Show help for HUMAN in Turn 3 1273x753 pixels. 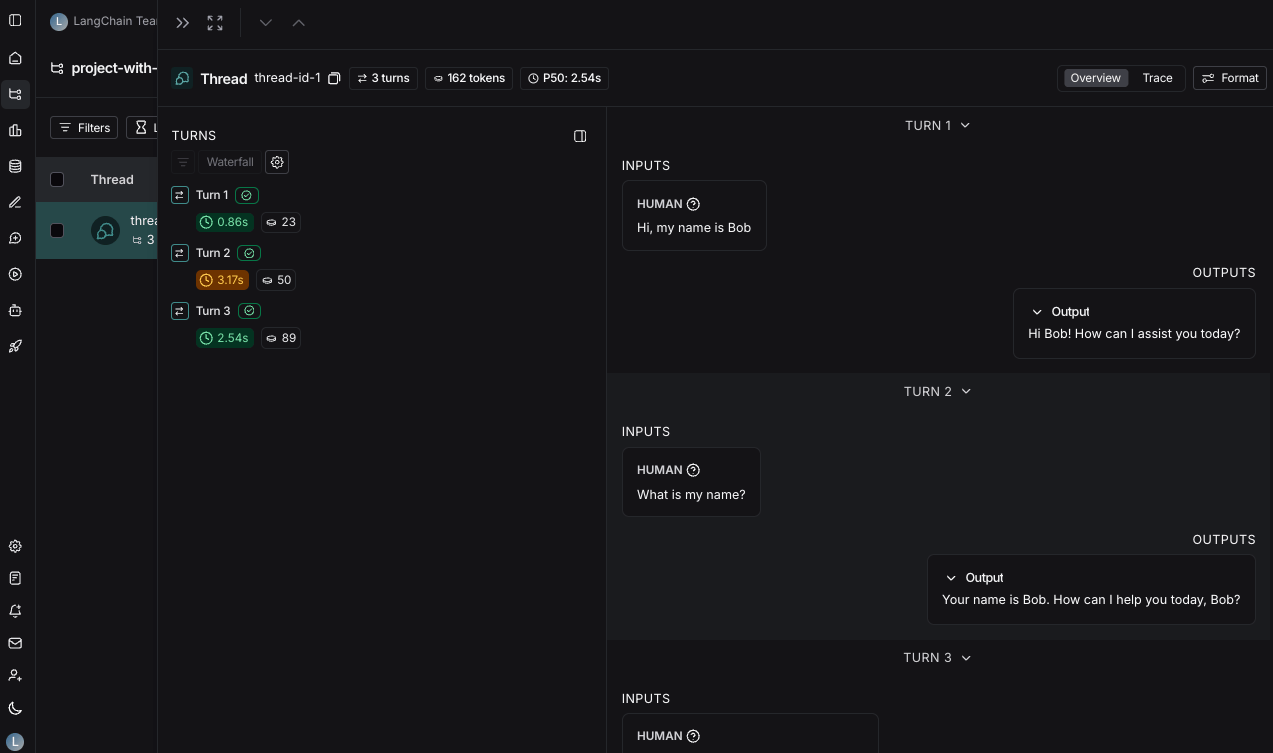click(x=693, y=736)
